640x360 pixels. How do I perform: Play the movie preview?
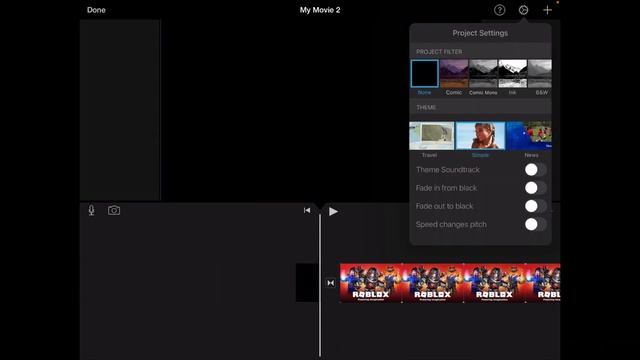click(333, 211)
